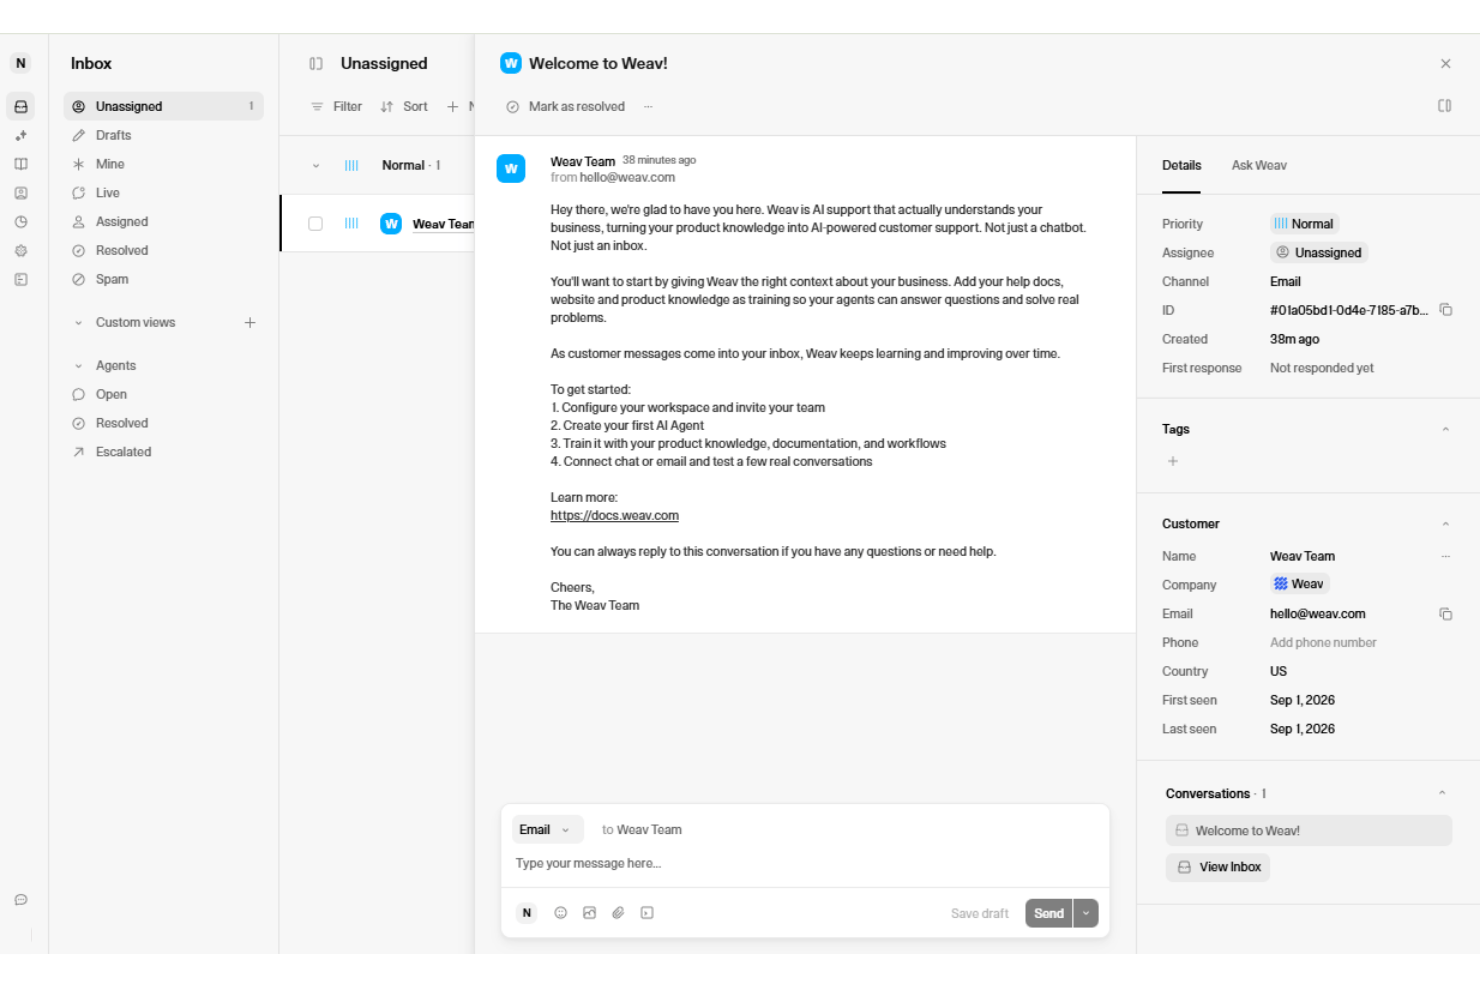The height and width of the screenshot is (987, 1480).
Task: Open the Welcome to Weav! conversation entry
Action: (1308, 831)
